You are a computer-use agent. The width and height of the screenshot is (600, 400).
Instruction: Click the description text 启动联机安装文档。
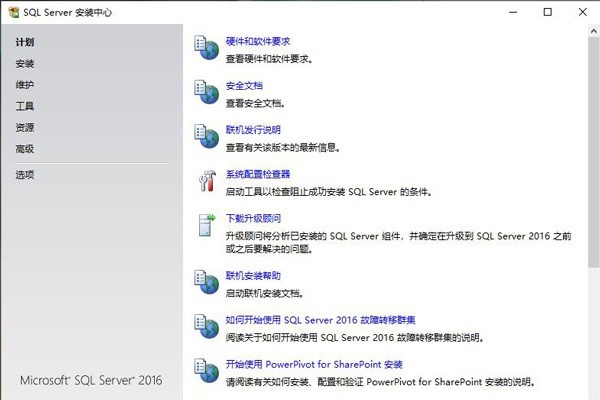265,294
